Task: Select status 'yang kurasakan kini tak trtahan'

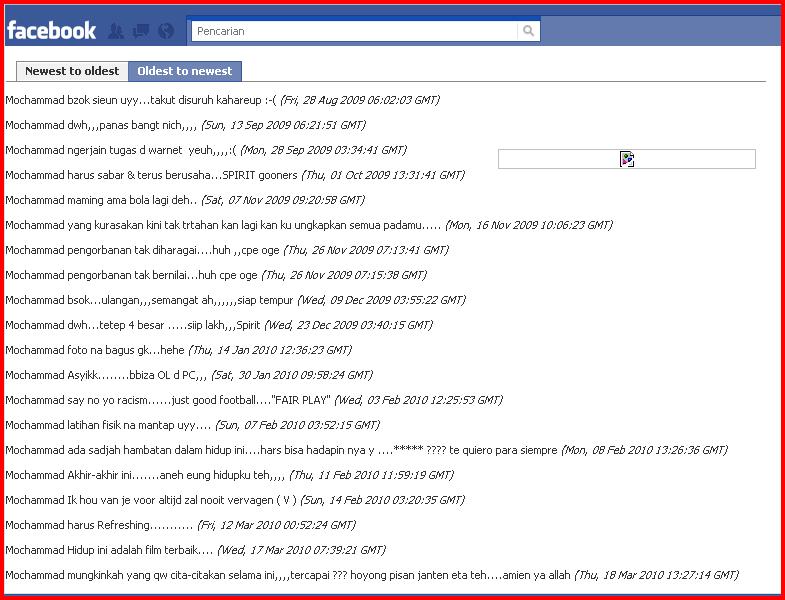Action: pos(223,225)
